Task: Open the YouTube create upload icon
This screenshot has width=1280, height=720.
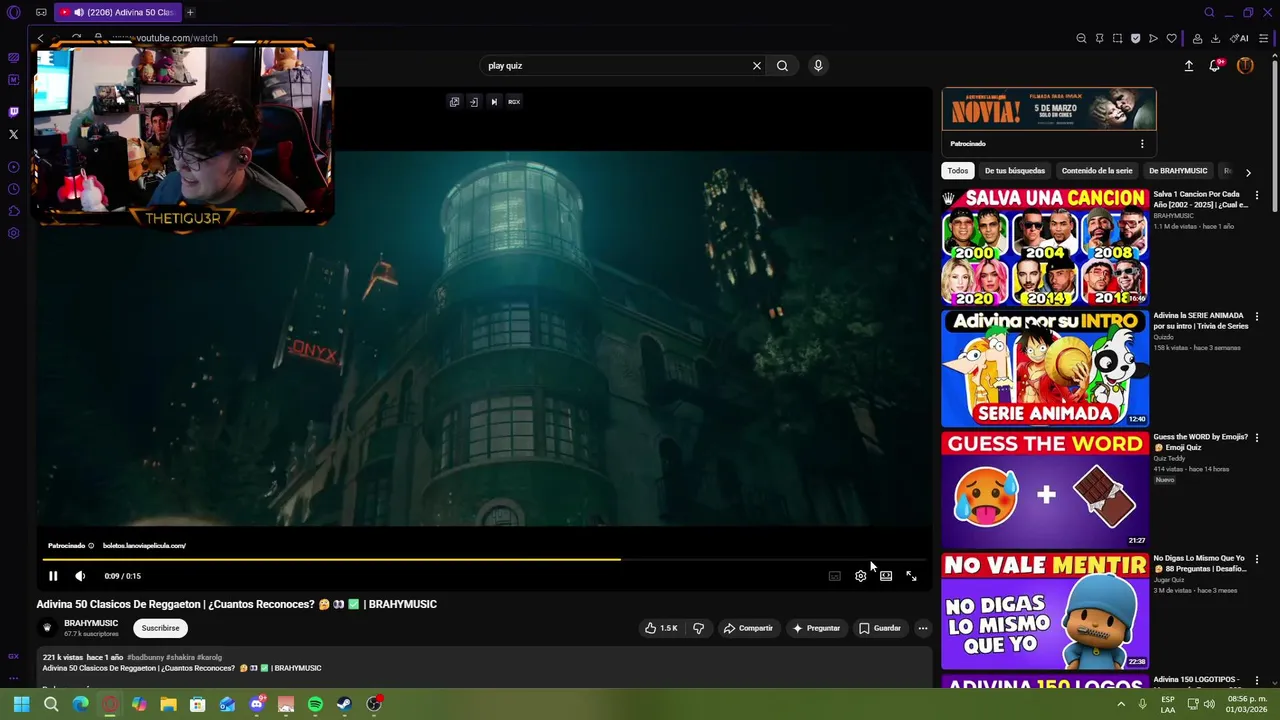Action: click(1189, 66)
